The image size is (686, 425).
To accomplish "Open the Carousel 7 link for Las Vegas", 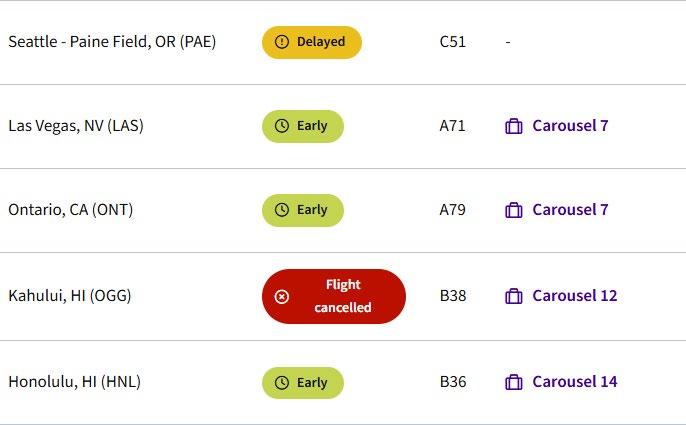I will [570, 126].
